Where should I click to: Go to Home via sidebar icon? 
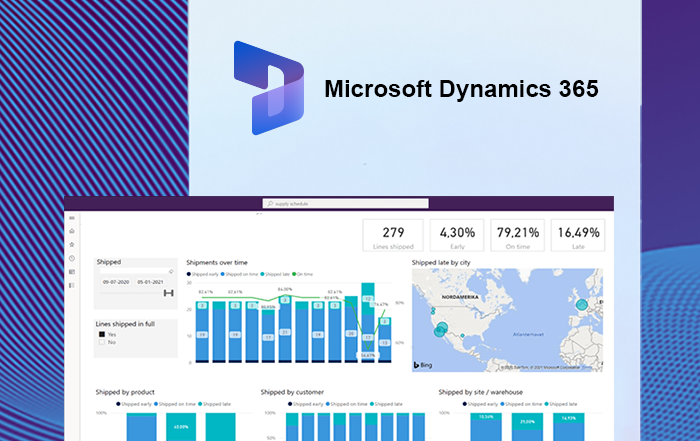tap(72, 231)
